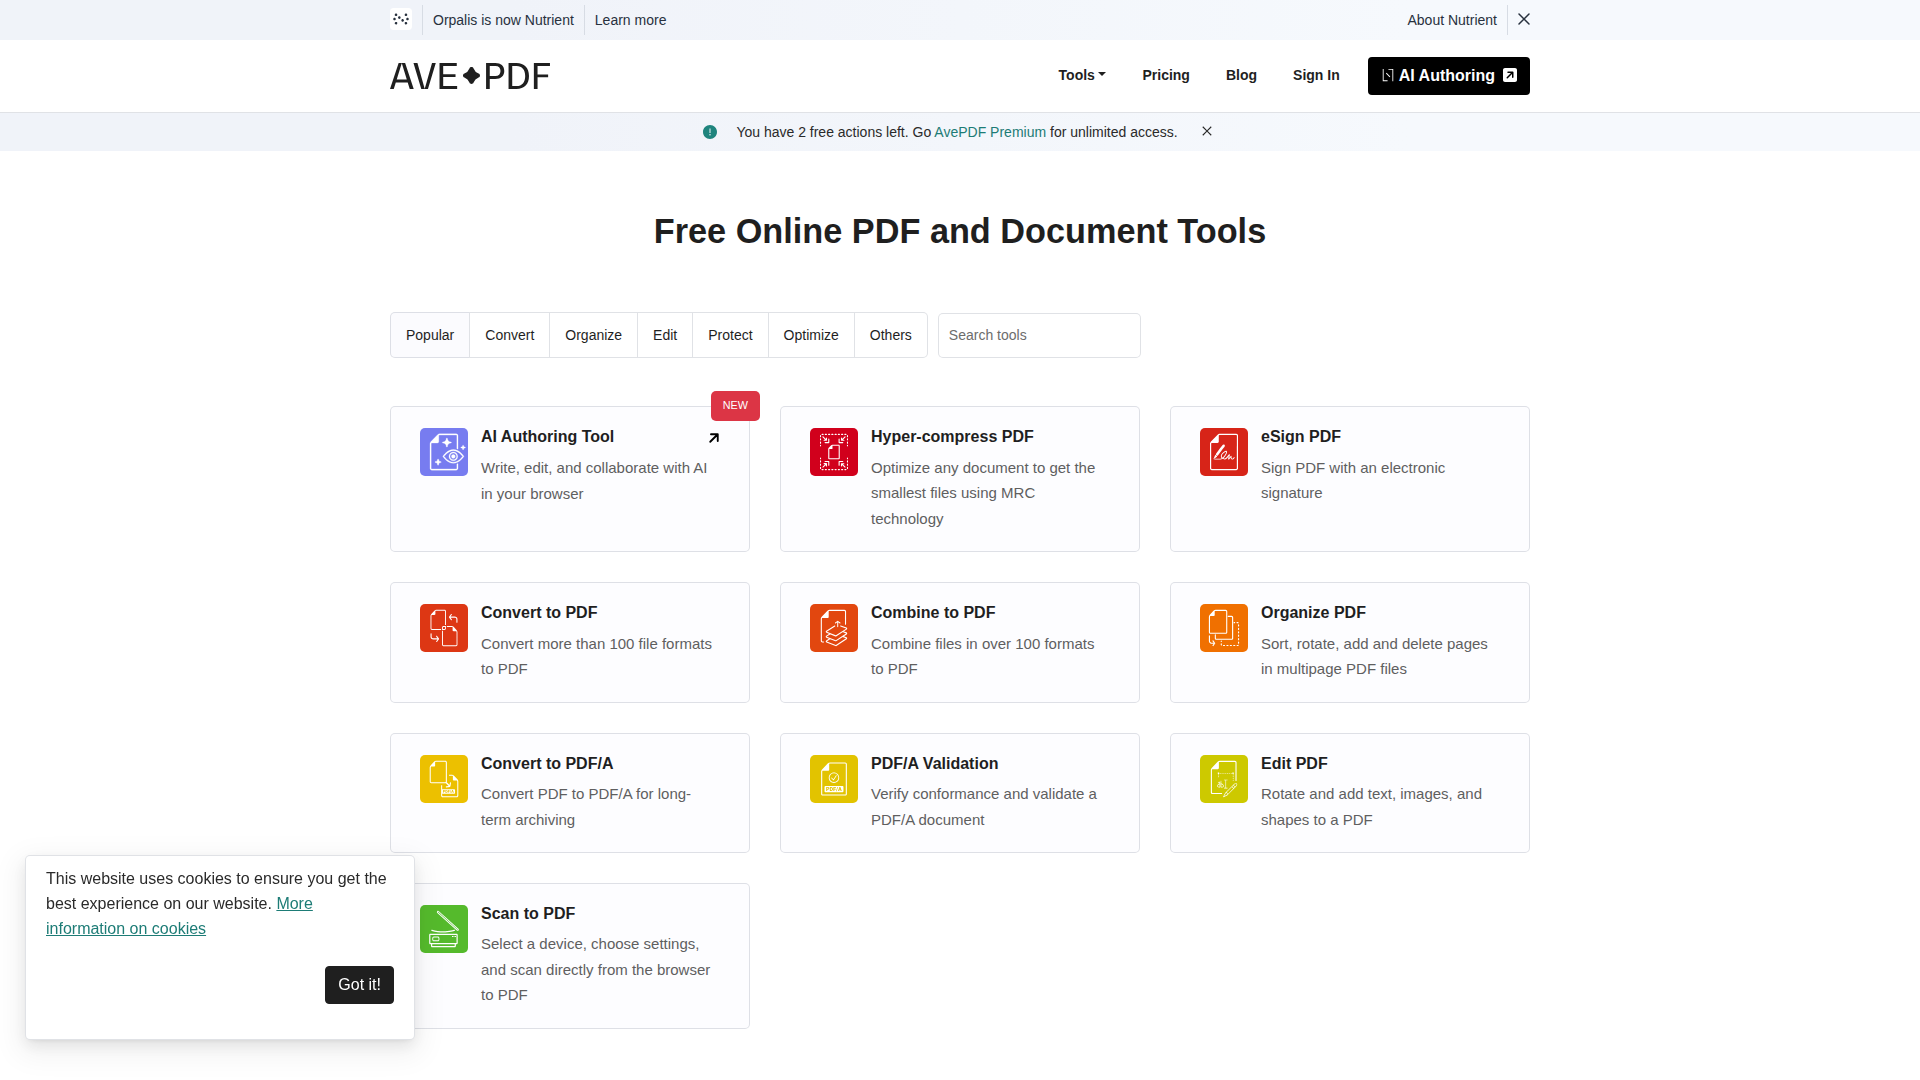The image size is (1920, 1080).
Task: Click the Scan to PDF icon
Action: click(x=444, y=929)
